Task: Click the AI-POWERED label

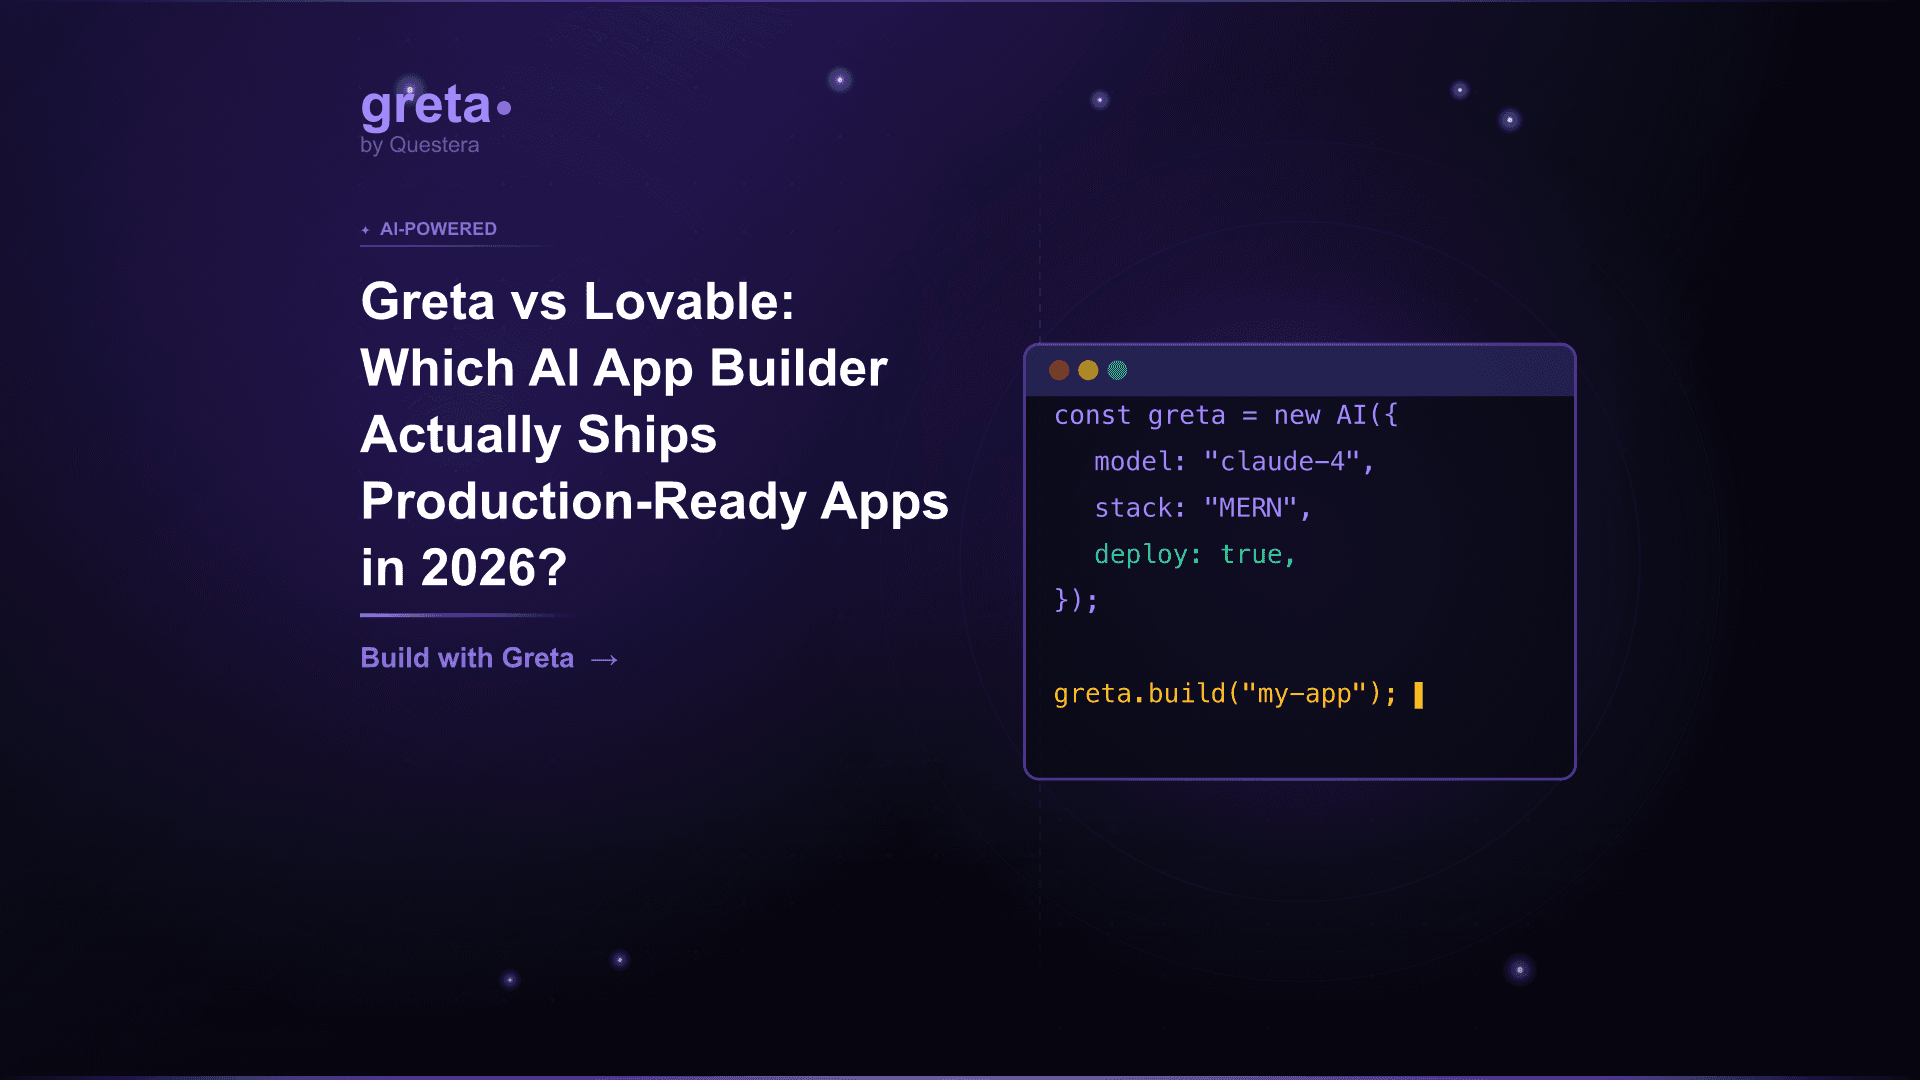Action: (438, 229)
